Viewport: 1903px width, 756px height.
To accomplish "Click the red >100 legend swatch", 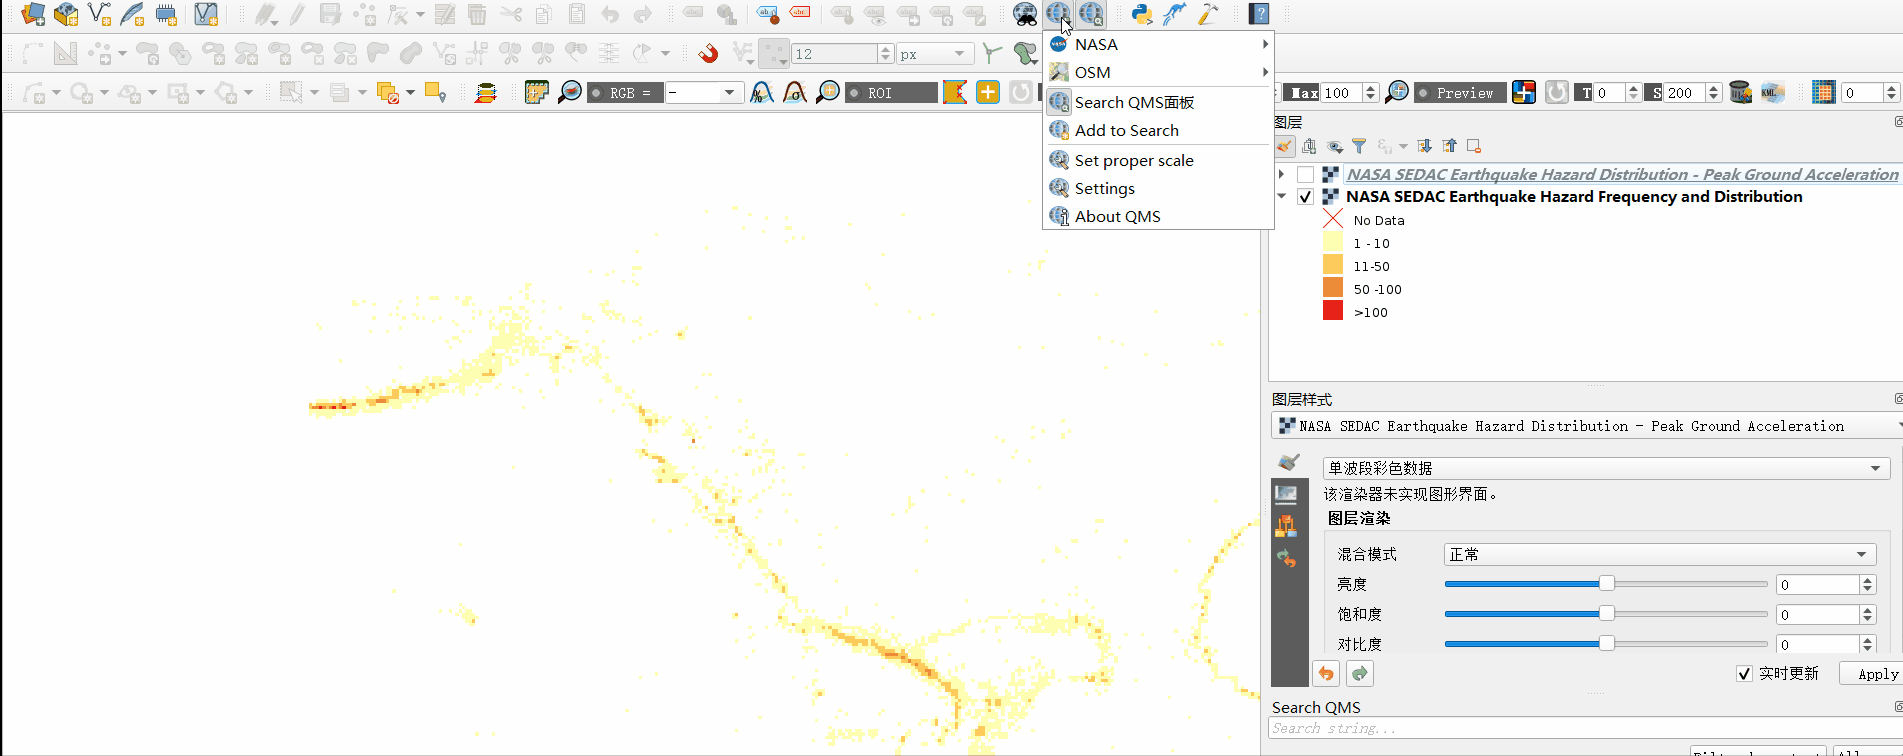I will pyautogui.click(x=1333, y=312).
